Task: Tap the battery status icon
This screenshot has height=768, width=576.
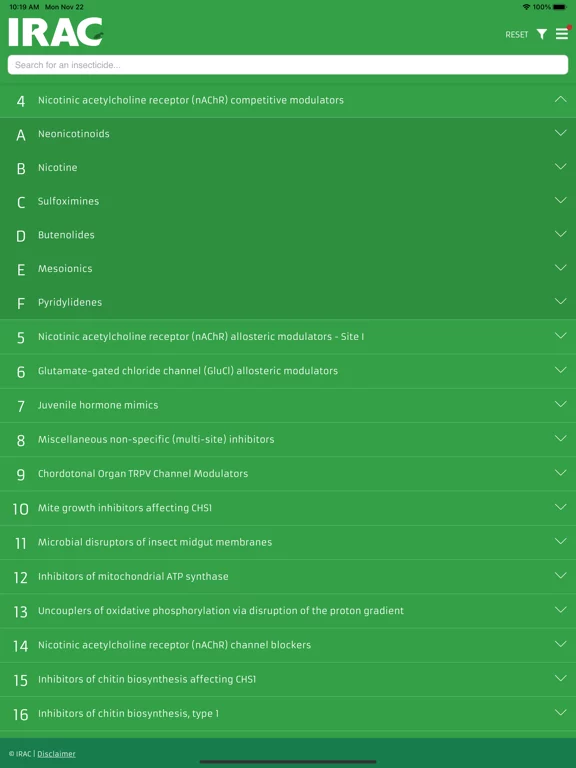Action: pyautogui.click(x=559, y=7)
